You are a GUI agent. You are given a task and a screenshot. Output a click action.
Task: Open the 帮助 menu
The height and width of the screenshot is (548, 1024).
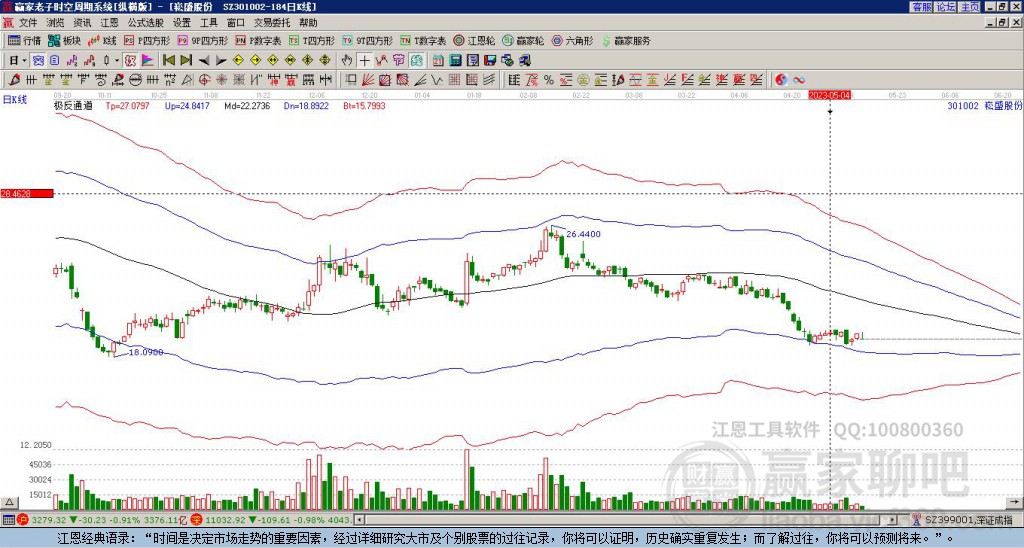[308, 23]
